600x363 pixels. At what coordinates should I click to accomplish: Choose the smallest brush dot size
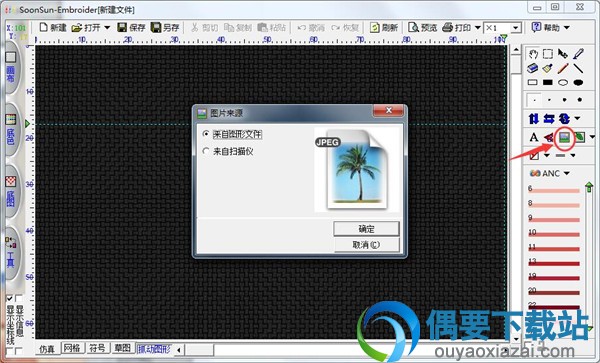click(x=534, y=100)
